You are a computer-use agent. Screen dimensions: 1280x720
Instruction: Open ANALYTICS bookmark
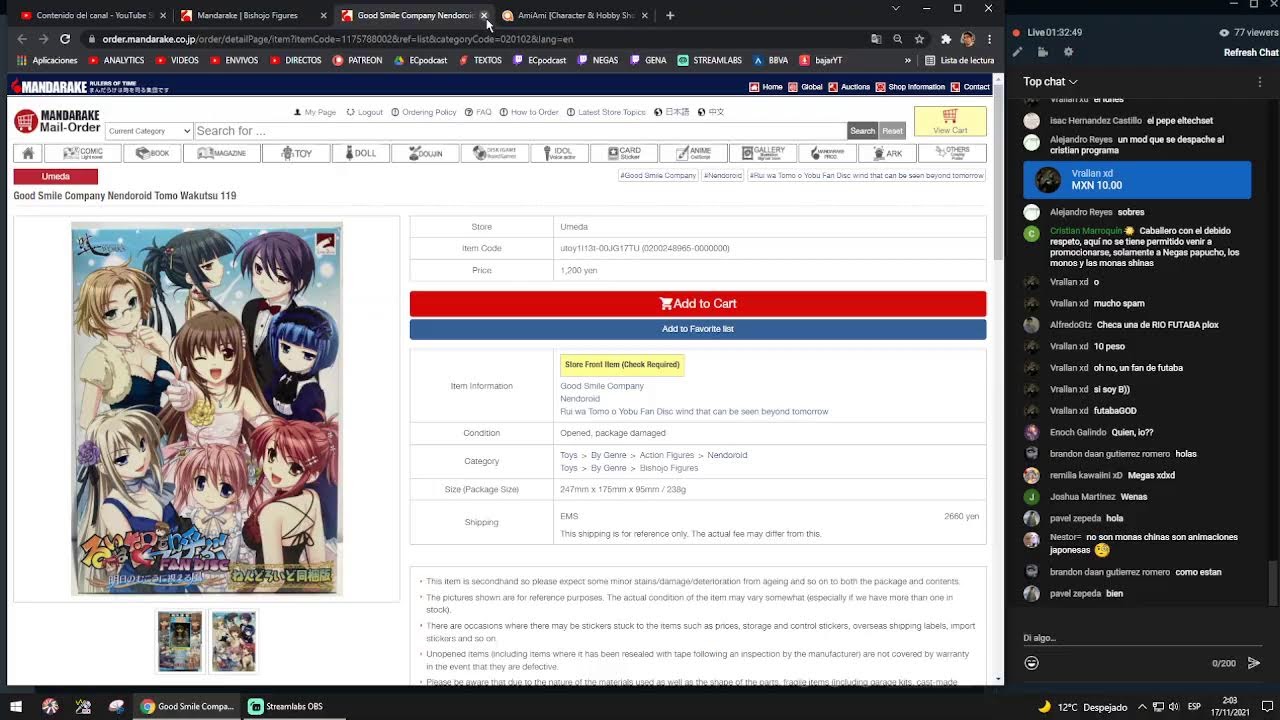tap(116, 60)
